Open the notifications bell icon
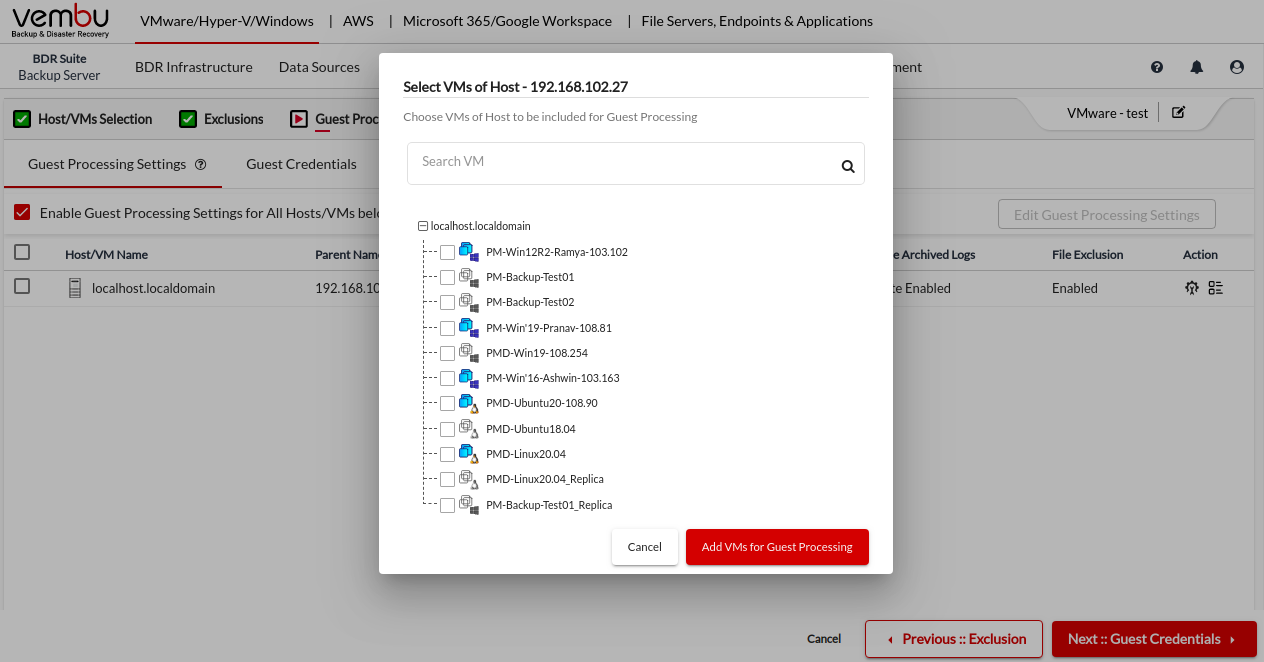1264x662 pixels. 1197,67
